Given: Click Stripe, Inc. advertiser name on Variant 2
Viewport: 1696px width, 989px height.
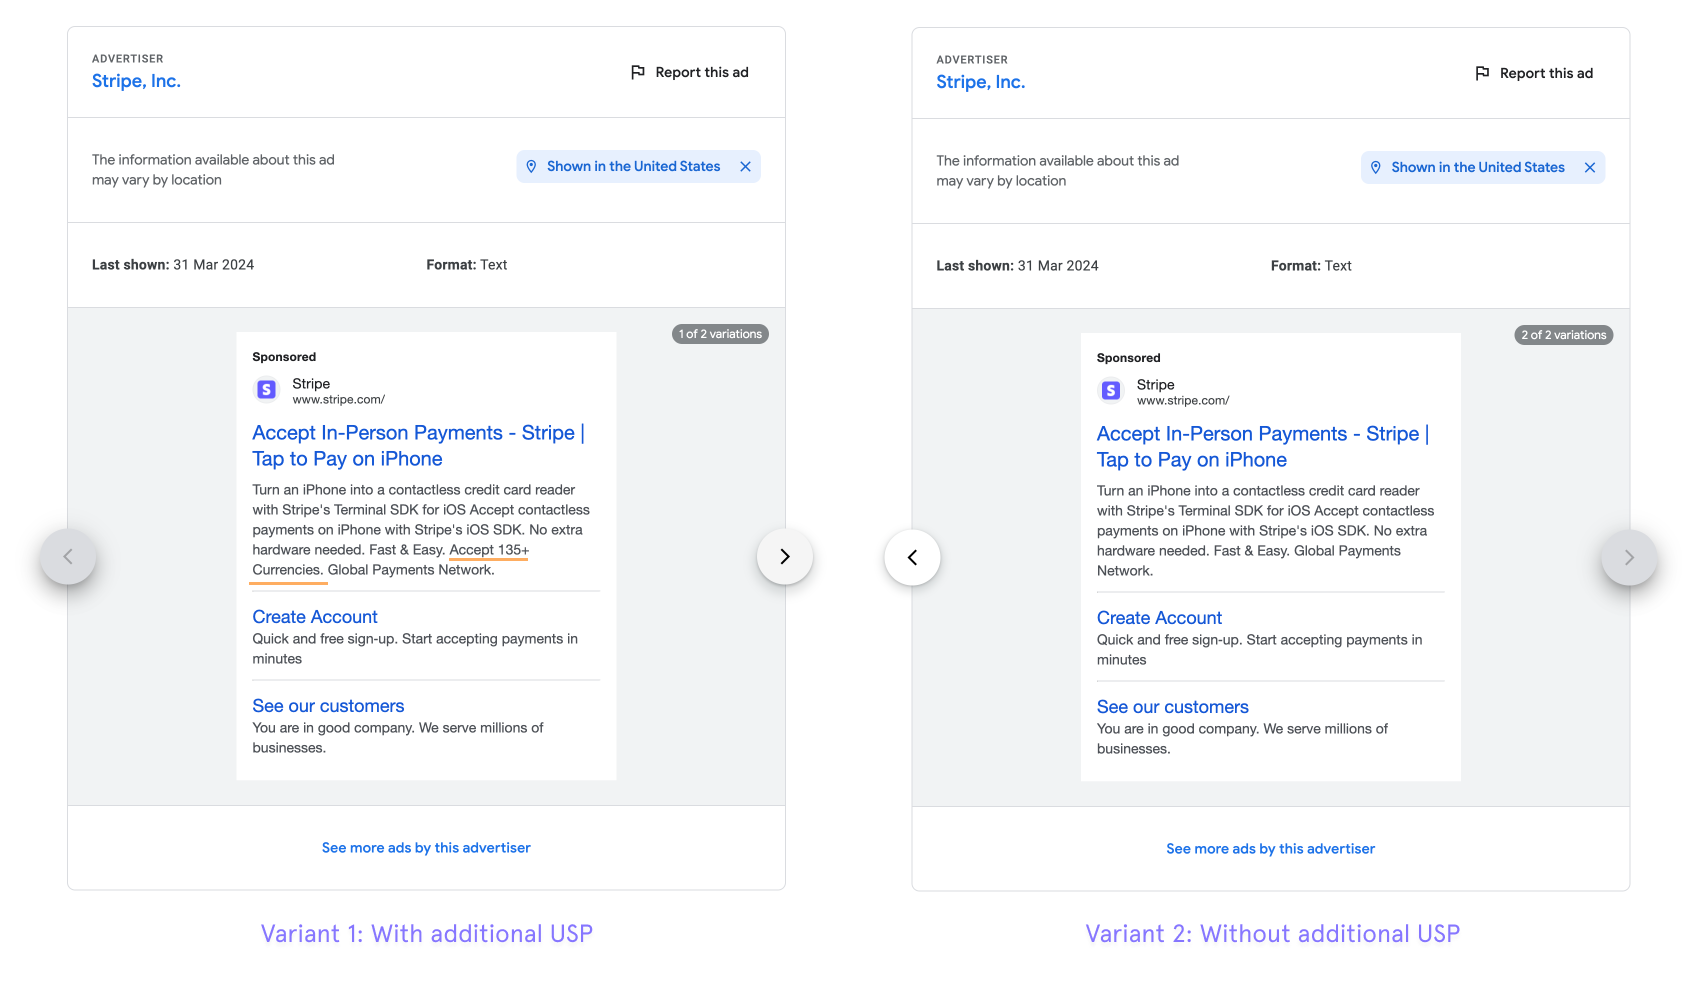Looking at the screenshot, I should (980, 82).
